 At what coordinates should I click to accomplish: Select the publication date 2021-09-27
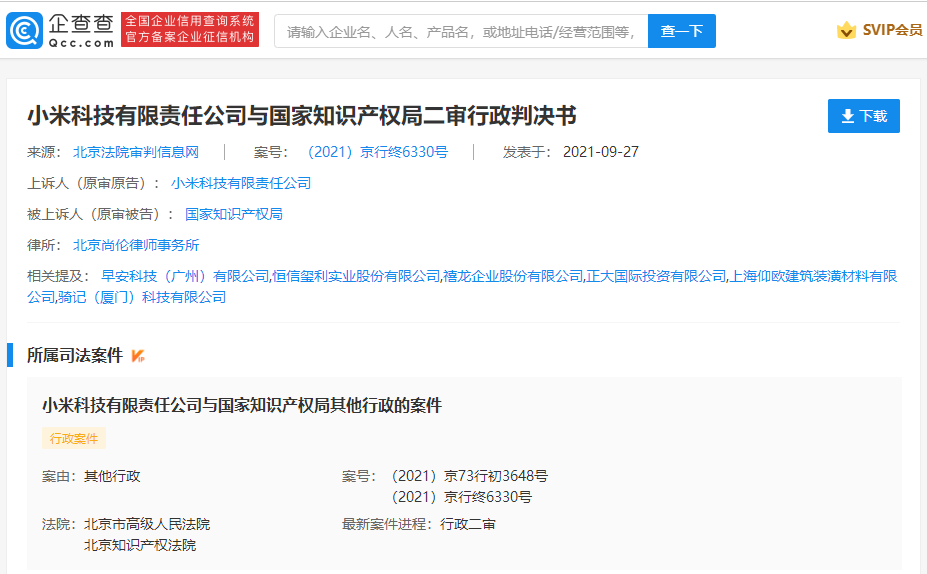pyautogui.click(x=601, y=153)
